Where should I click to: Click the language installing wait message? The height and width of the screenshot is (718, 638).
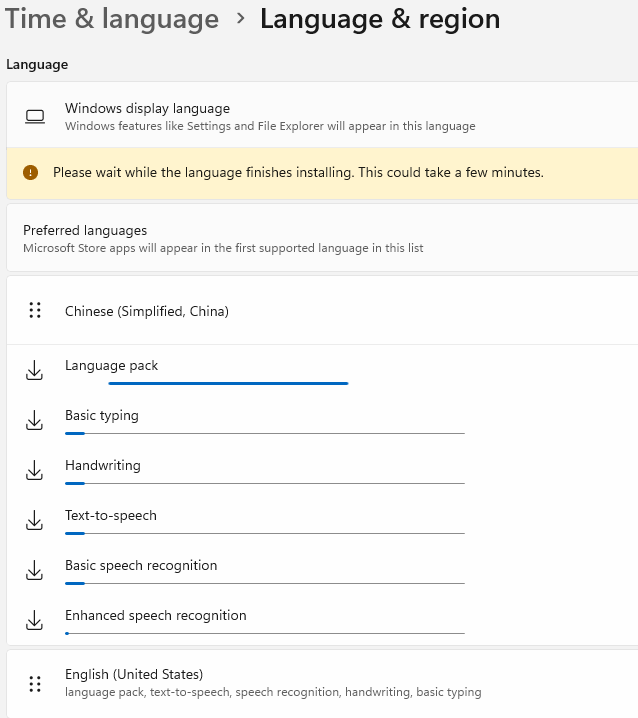tap(298, 173)
